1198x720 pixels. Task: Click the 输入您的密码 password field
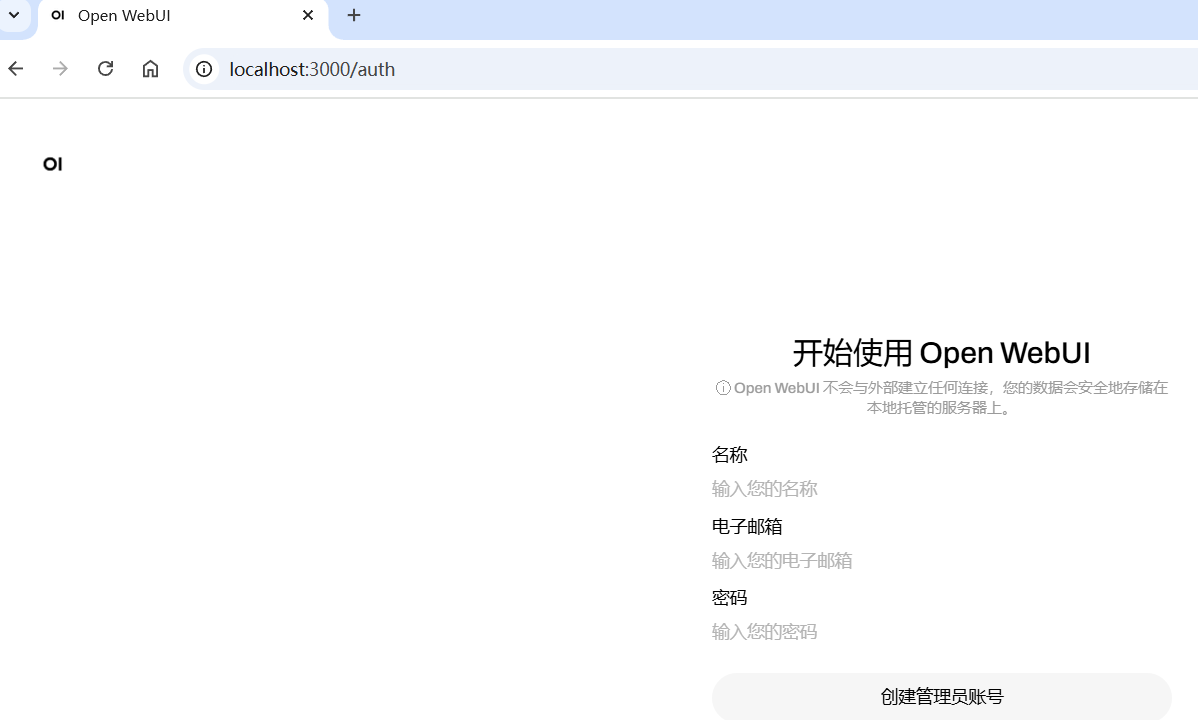pos(941,632)
